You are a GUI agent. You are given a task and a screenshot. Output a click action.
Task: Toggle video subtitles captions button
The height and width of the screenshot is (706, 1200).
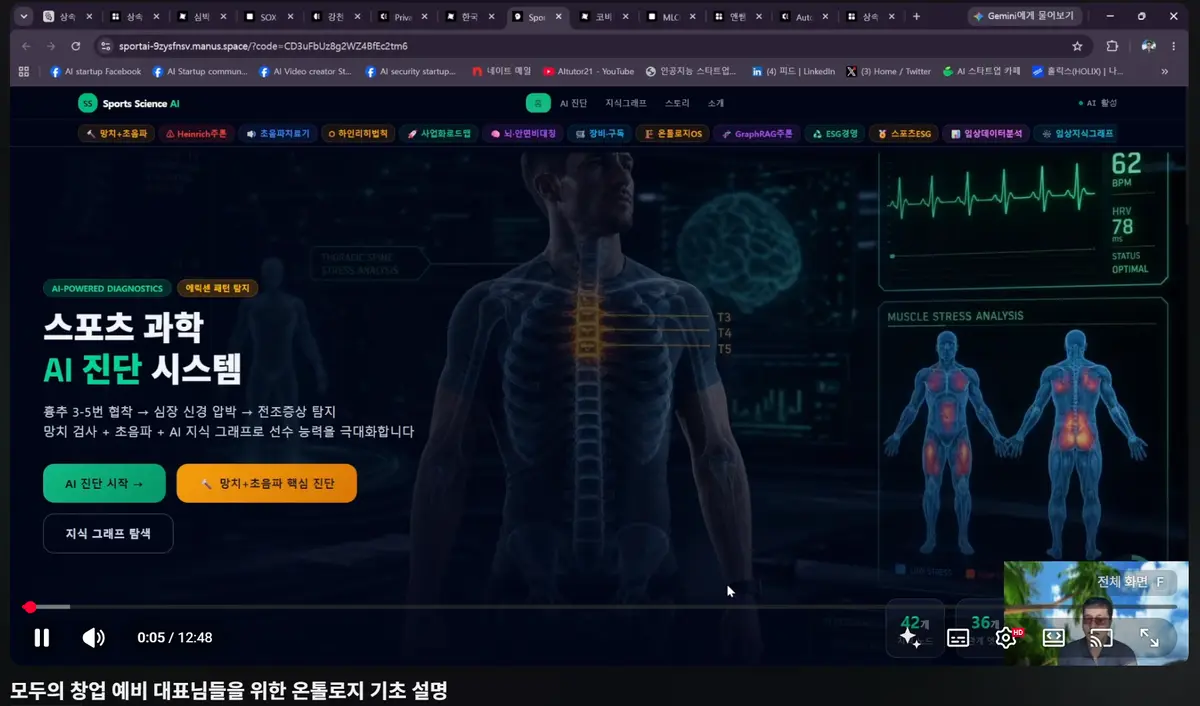pyautogui.click(x=958, y=637)
